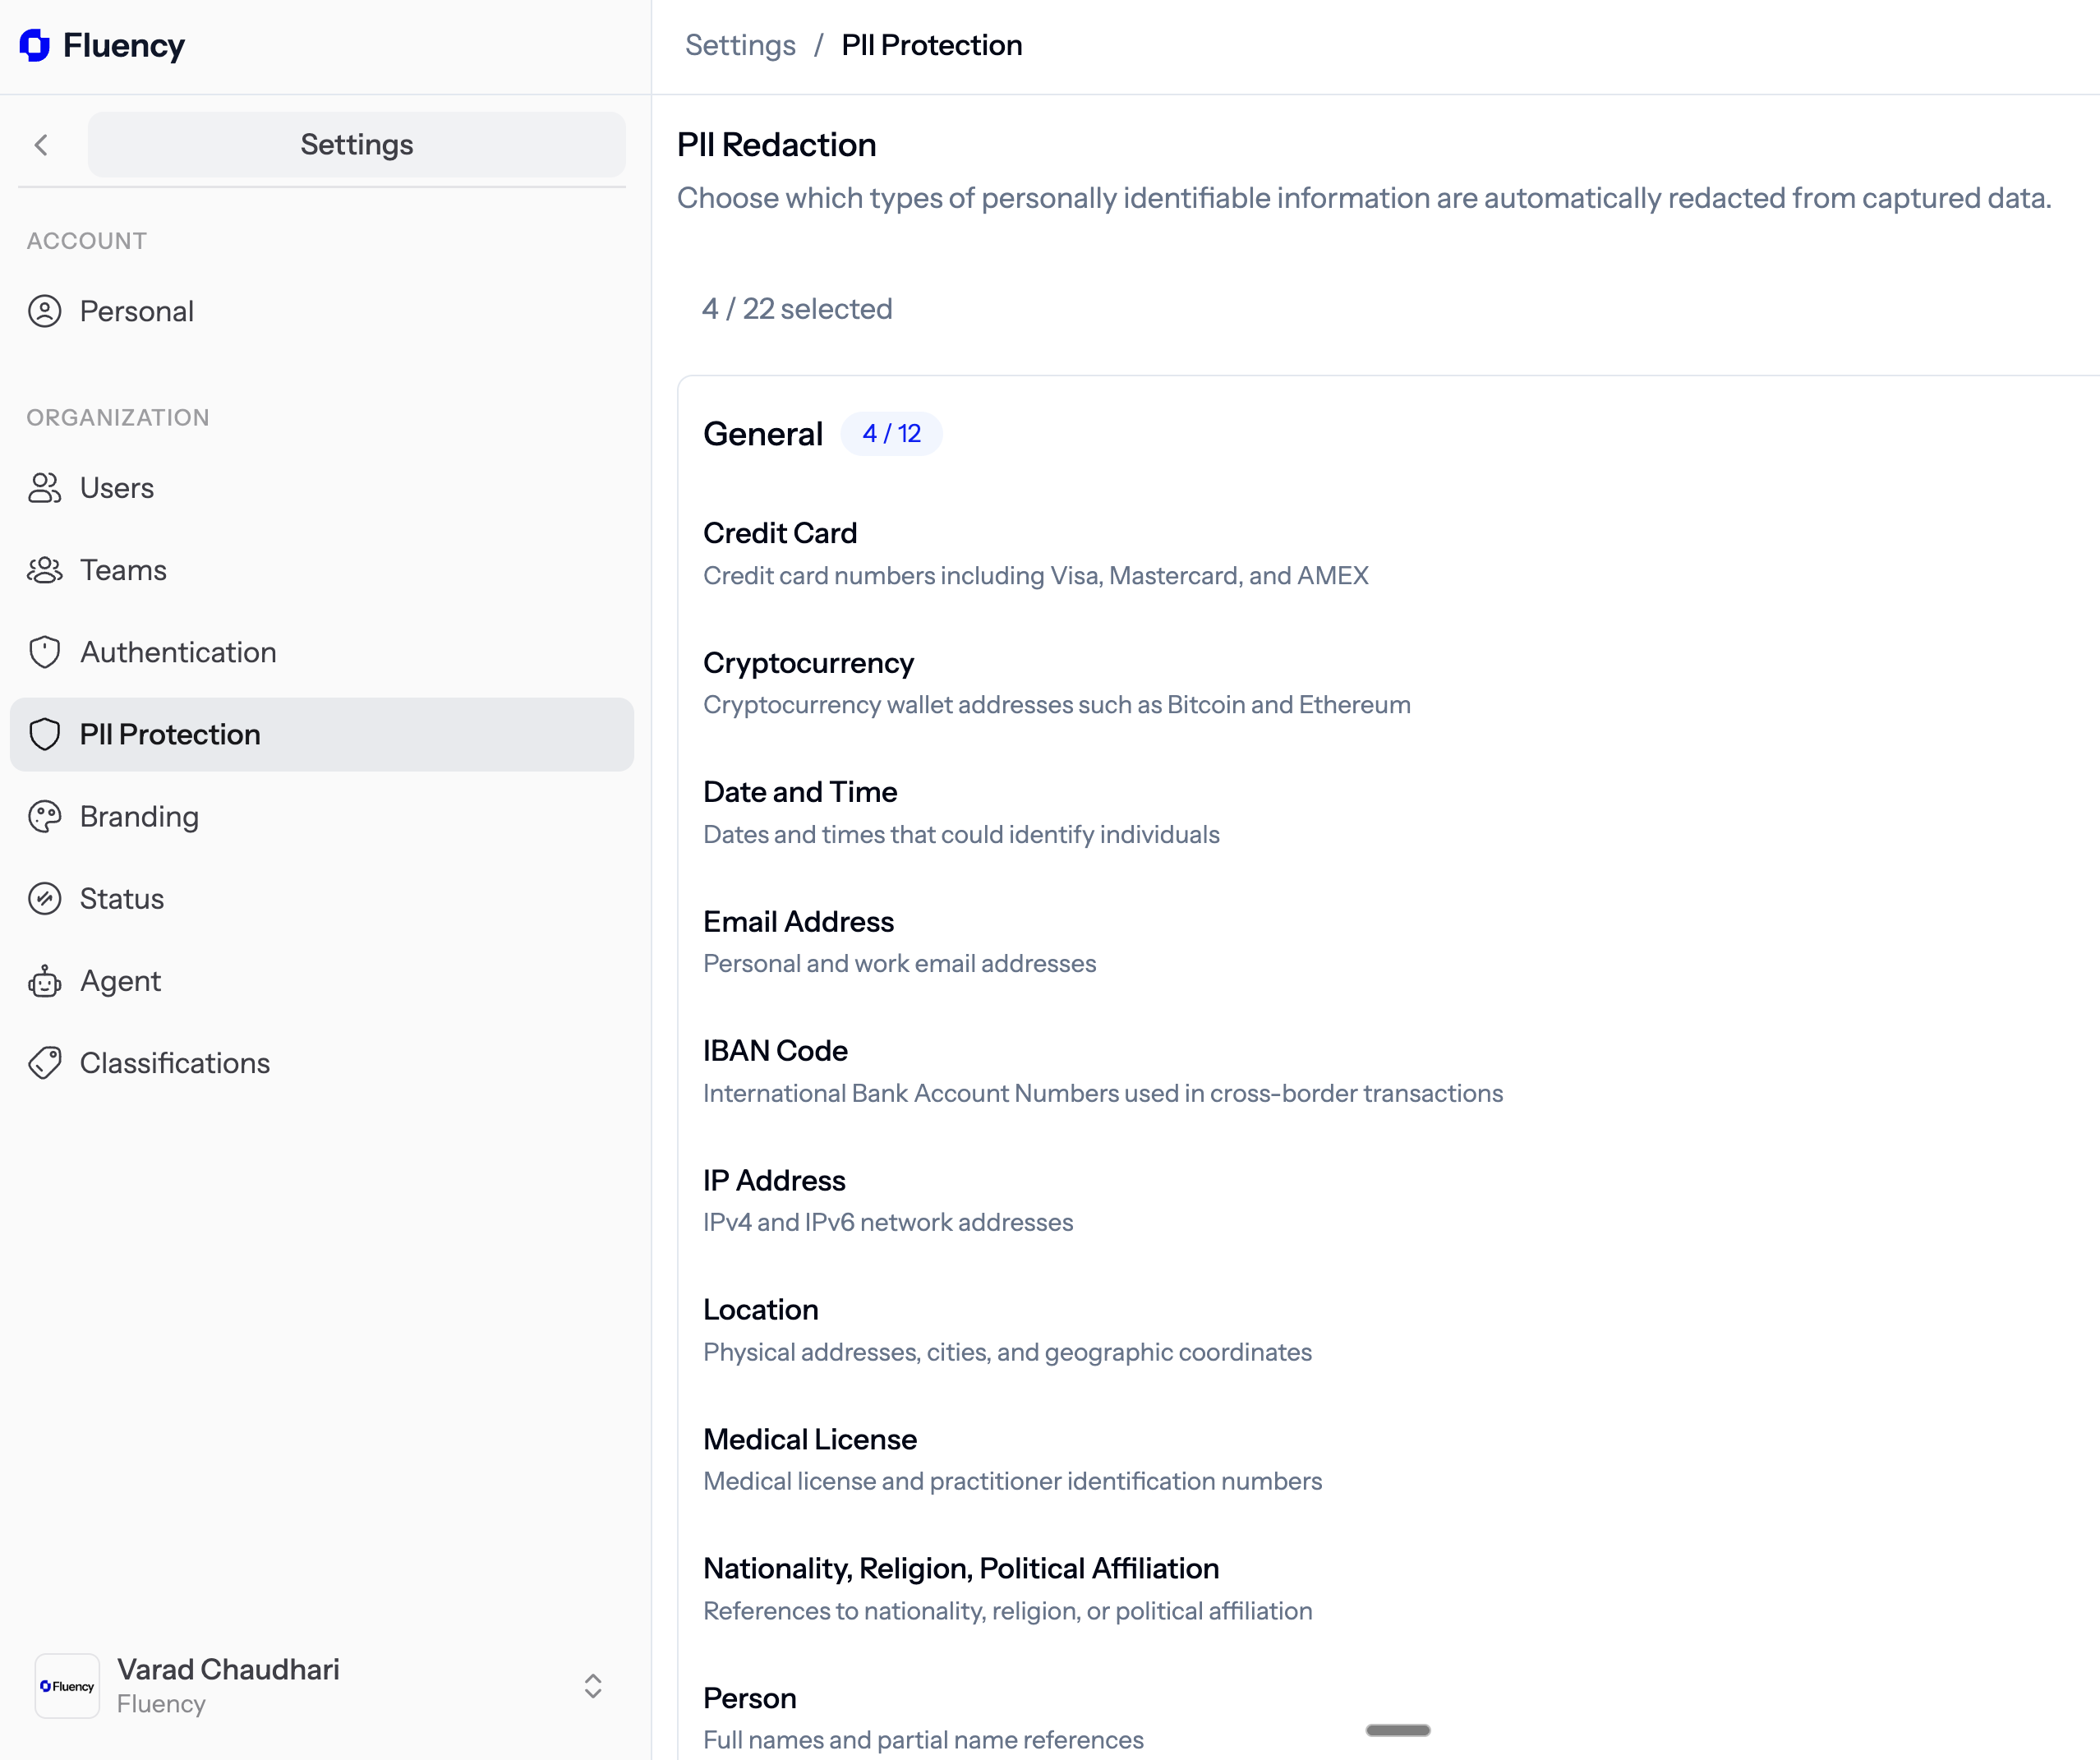The height and width of the screenshot is (1760, 2100).
Task: Click the Settings header button in sidebar
Action: pyautogui.click(x=357, y=145)
